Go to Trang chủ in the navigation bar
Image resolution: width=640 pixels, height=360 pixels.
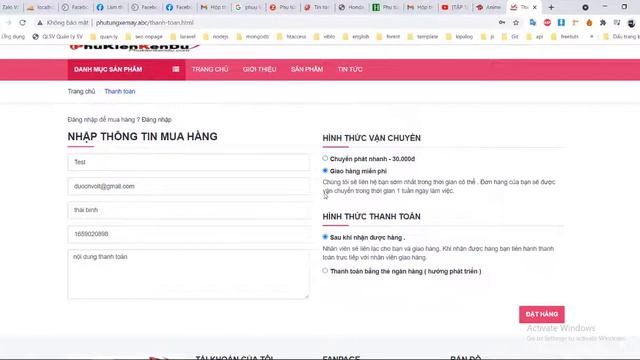[x=210, y=69]
